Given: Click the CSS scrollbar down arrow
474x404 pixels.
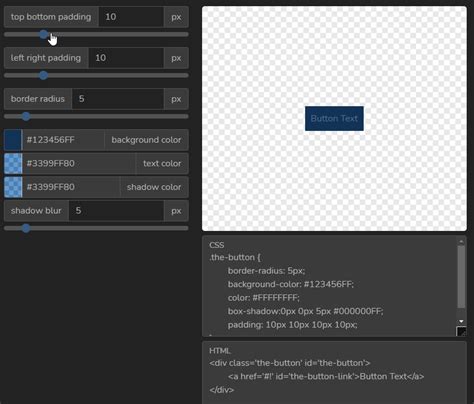Looking at the screenshot, I should 461,321.
